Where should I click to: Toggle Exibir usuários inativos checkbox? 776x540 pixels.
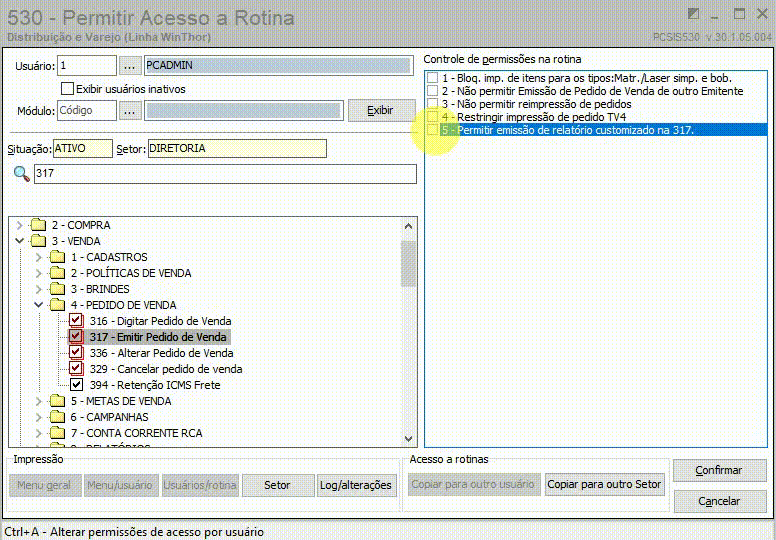click(66, 89)
